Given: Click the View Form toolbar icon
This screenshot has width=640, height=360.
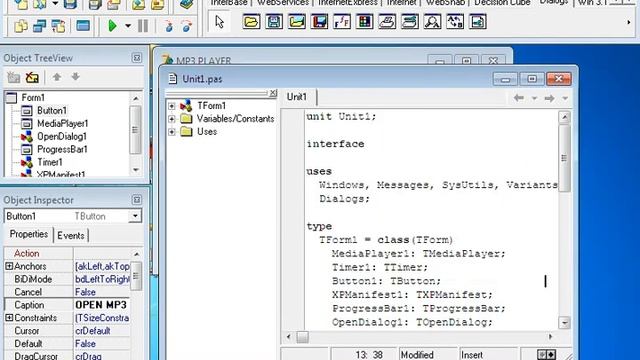Looking at the screenshot, I should (x=40, y=26).
